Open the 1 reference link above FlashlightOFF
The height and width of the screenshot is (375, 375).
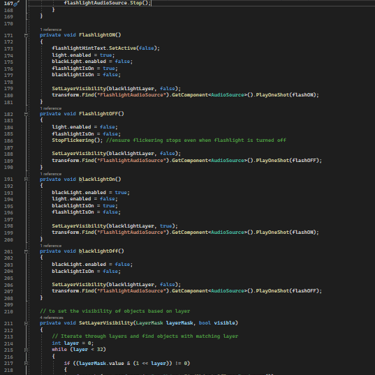(x=51, y=108)
